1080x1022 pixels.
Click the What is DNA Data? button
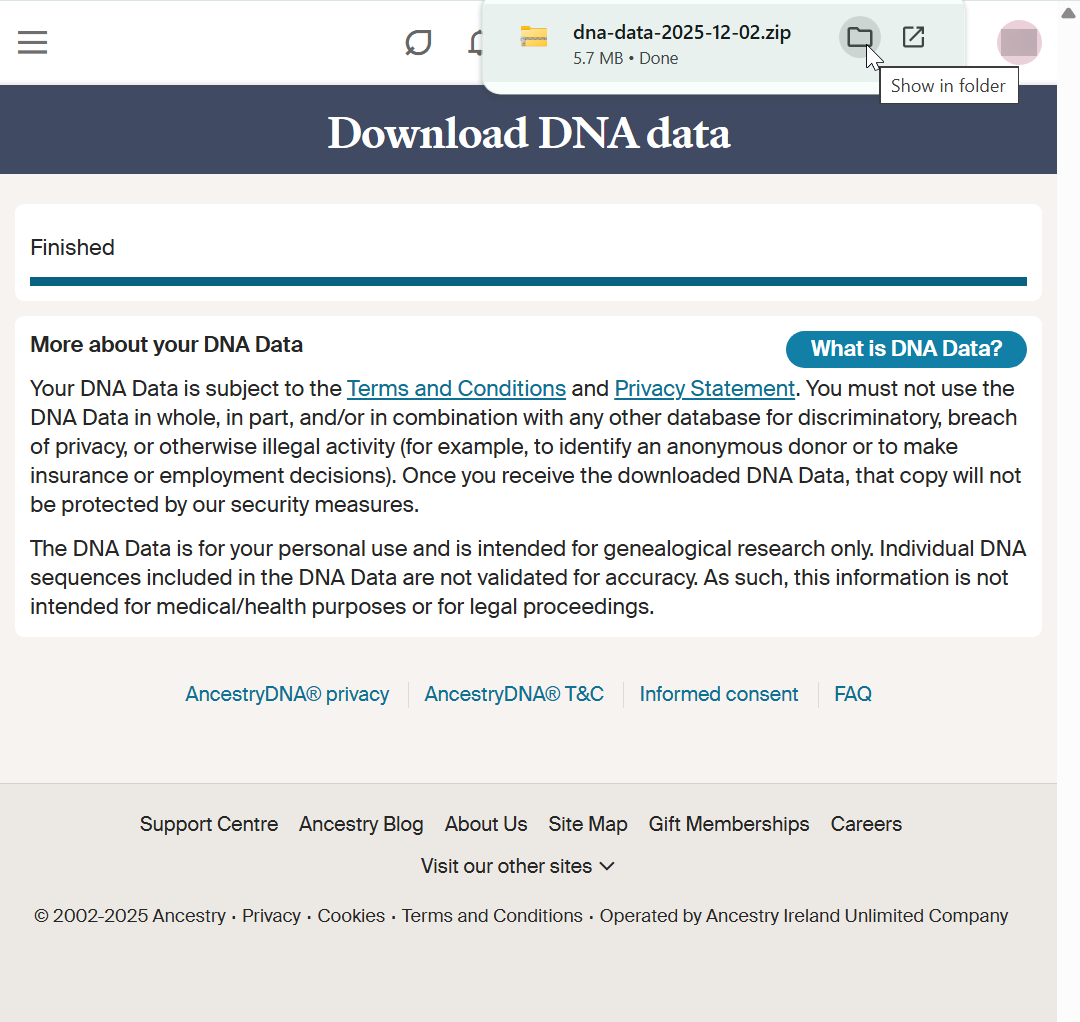click(906, 348)
